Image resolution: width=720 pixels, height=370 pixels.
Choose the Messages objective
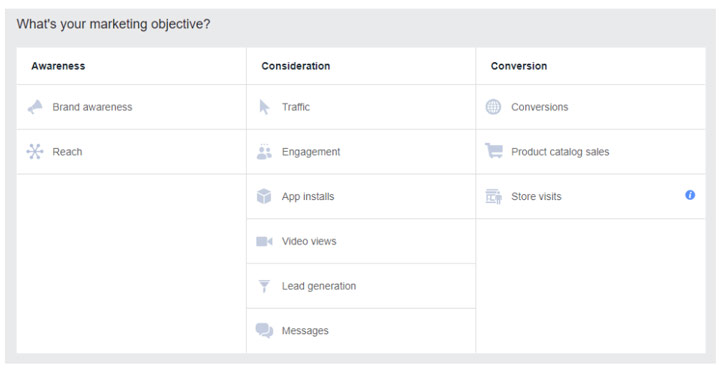(361, 331)
